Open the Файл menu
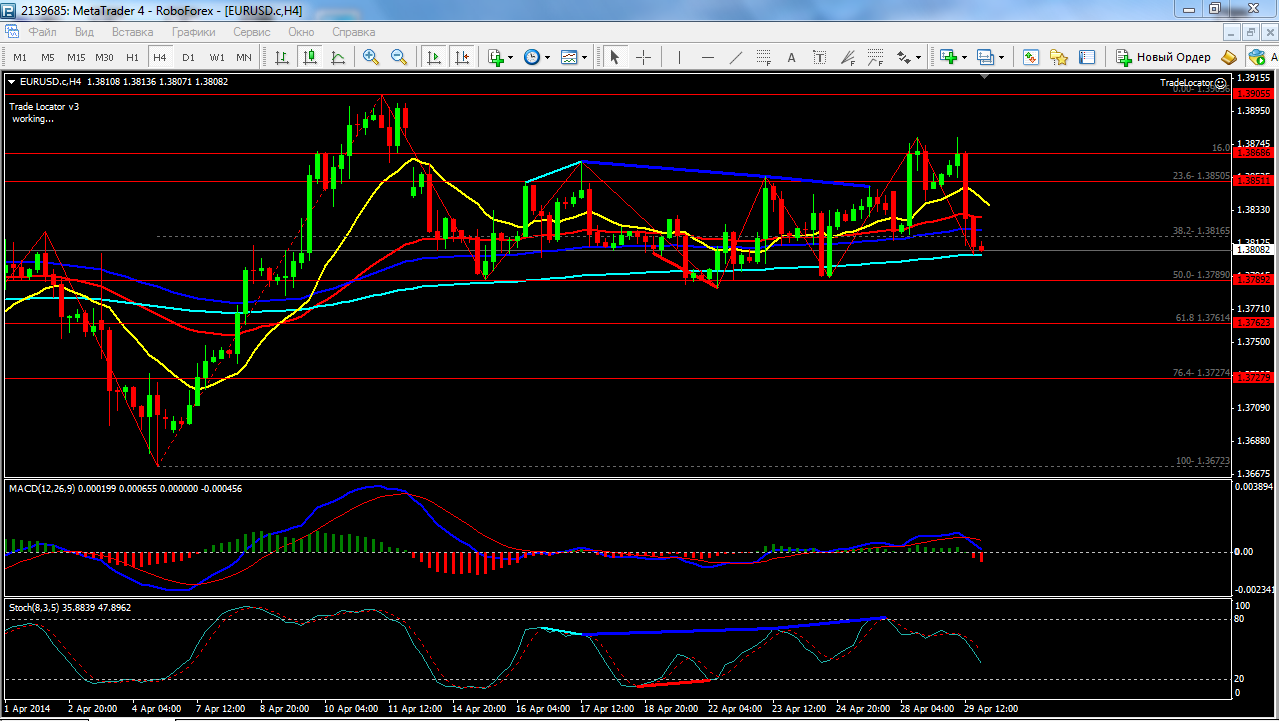 (x=42, y=32)
